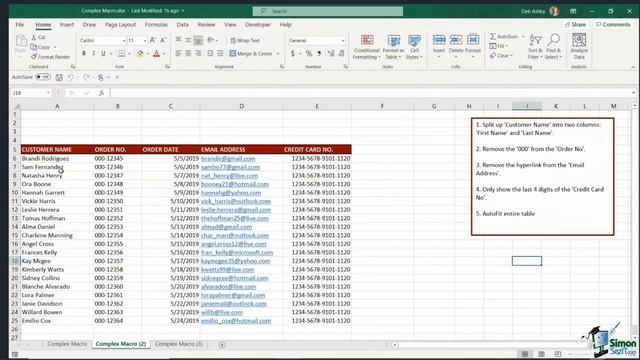Viewport: 640px width, 360px height.
Task: Click the Save icon in quick access
Action: coord(59,77)
